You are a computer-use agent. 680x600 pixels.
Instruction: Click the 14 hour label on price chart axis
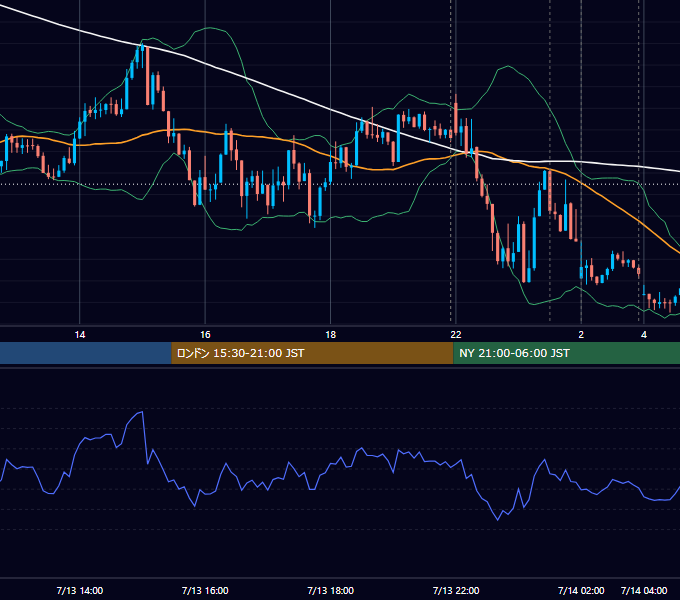[80, 335]
